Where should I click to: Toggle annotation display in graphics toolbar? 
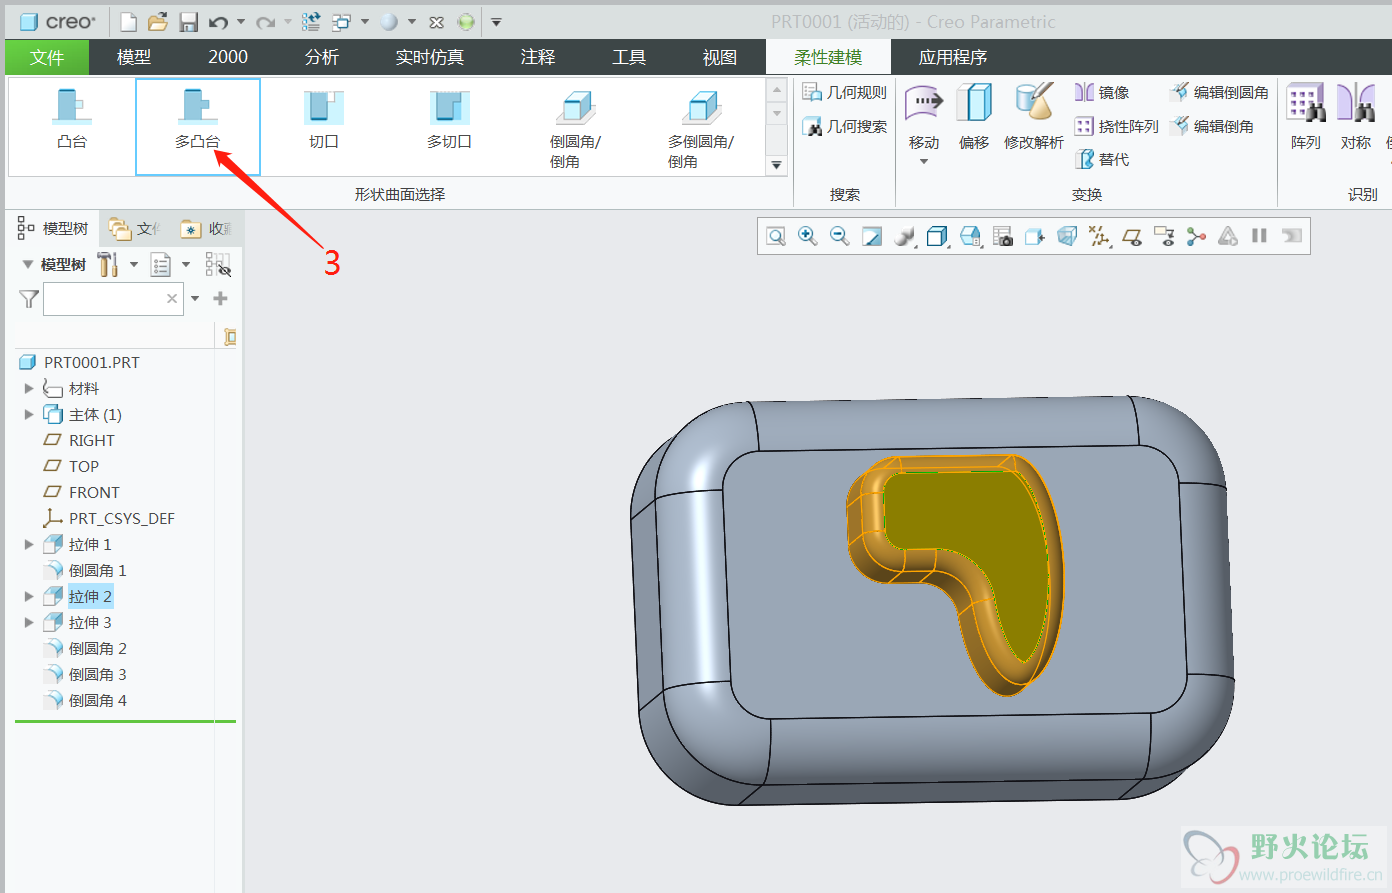[x=1163, y=236]
